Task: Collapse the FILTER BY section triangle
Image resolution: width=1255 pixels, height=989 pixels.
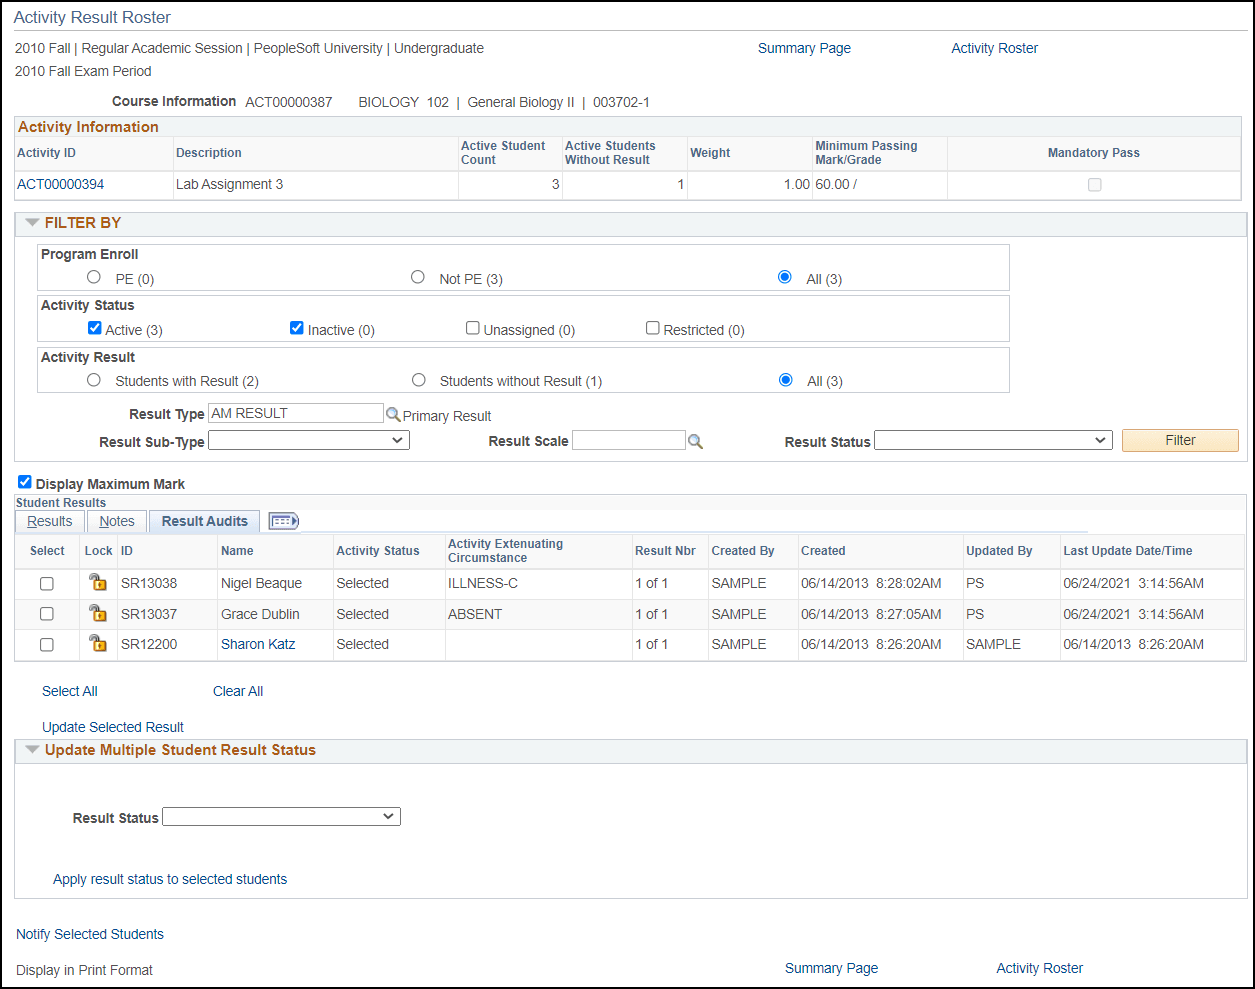Action: click(32, 223)
